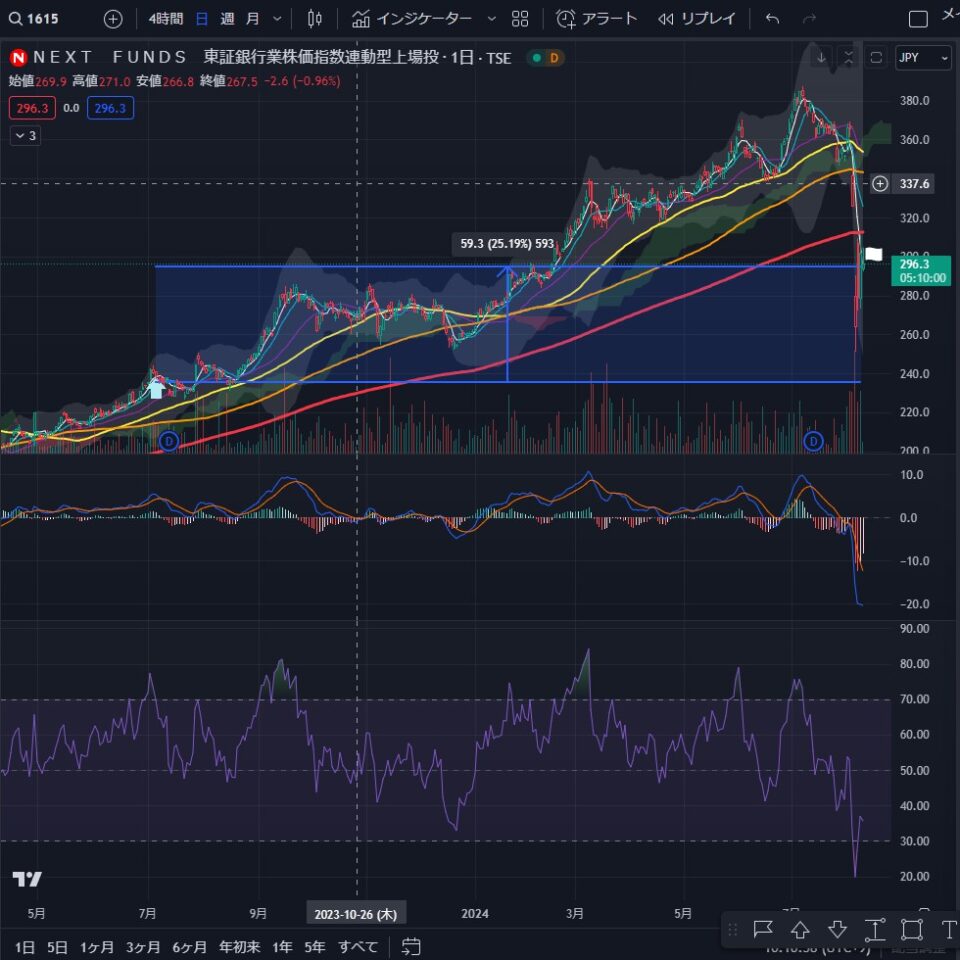Select the flag mark drawing tool
Image resolution: width=960 pixels, height=960 pixels.
click(763, 930)
